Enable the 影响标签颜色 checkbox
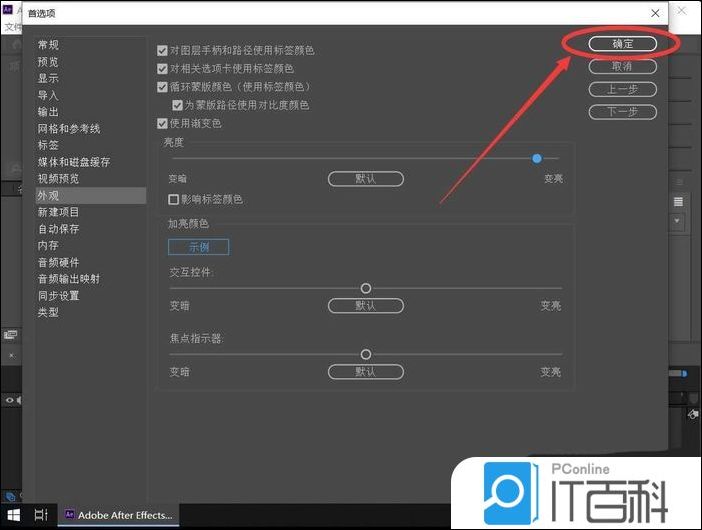Viewport: 702px width, 530px height. pyautogui.click(x=173, y=199)
